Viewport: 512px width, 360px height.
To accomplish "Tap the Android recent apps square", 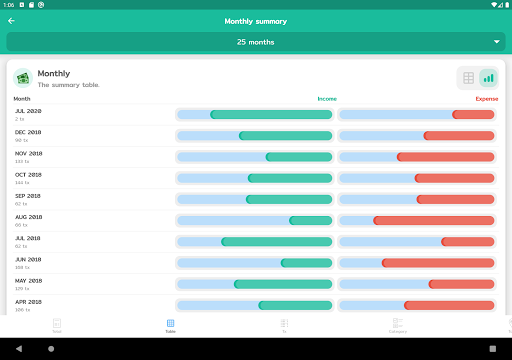I will click(x=493, y=349).
